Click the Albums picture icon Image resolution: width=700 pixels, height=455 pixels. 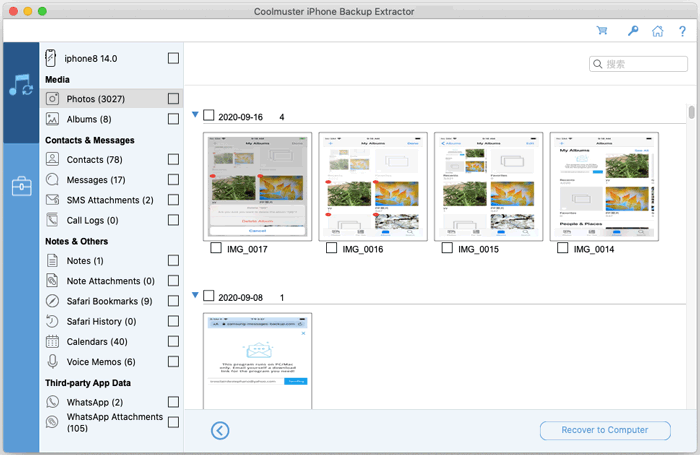click(52, 119)
